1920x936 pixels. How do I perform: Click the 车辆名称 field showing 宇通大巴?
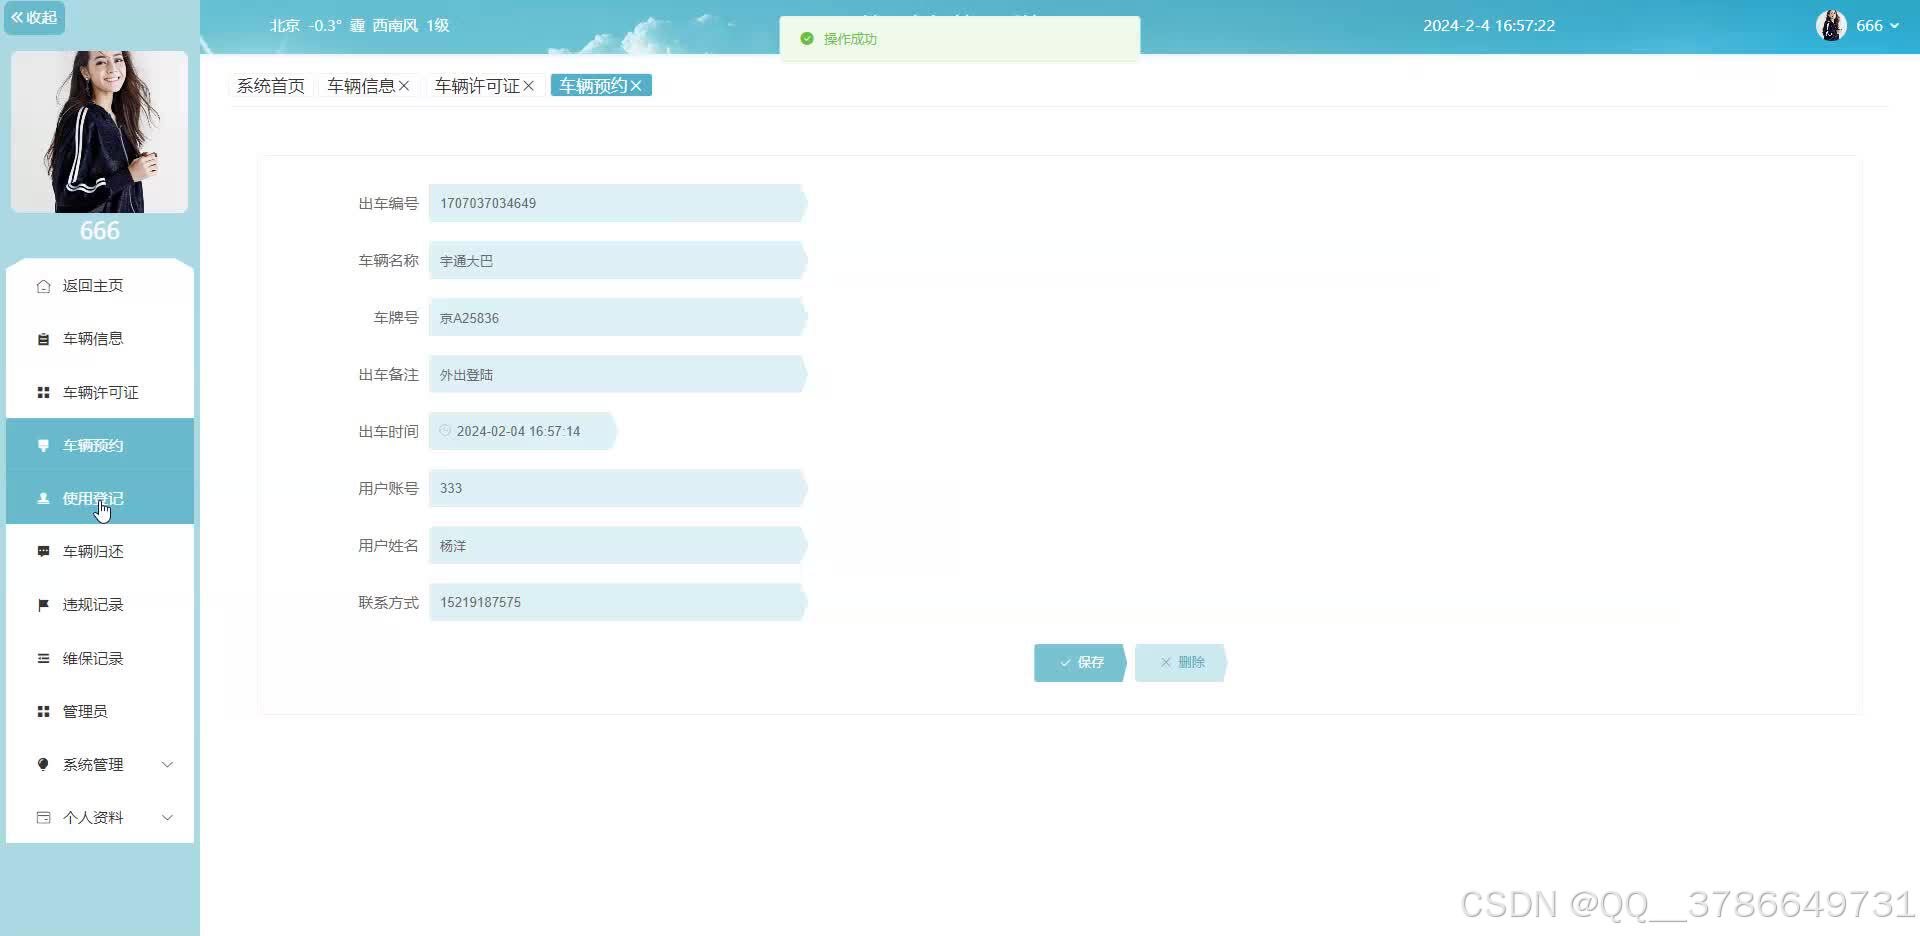[617, 260]
